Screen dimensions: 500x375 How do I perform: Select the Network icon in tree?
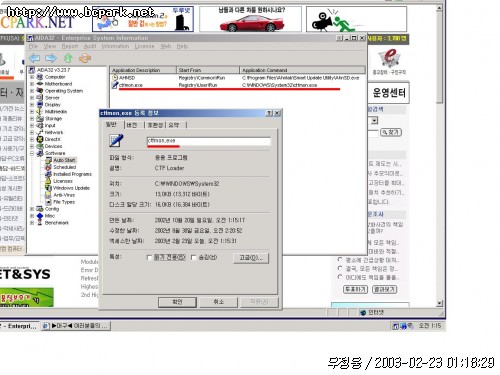click(40, 132)
